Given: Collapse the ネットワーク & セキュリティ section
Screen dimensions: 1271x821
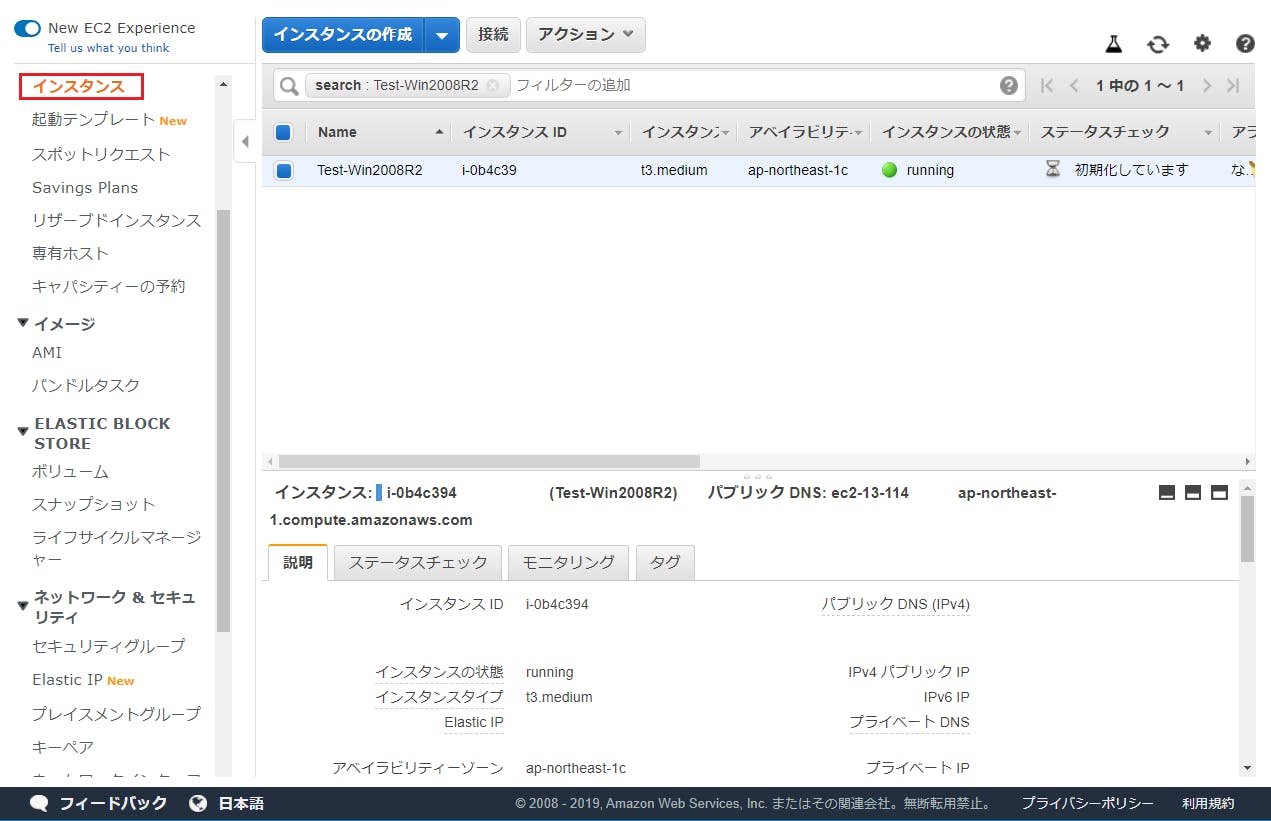Looking at the screenshot, I should pos(23,605).
